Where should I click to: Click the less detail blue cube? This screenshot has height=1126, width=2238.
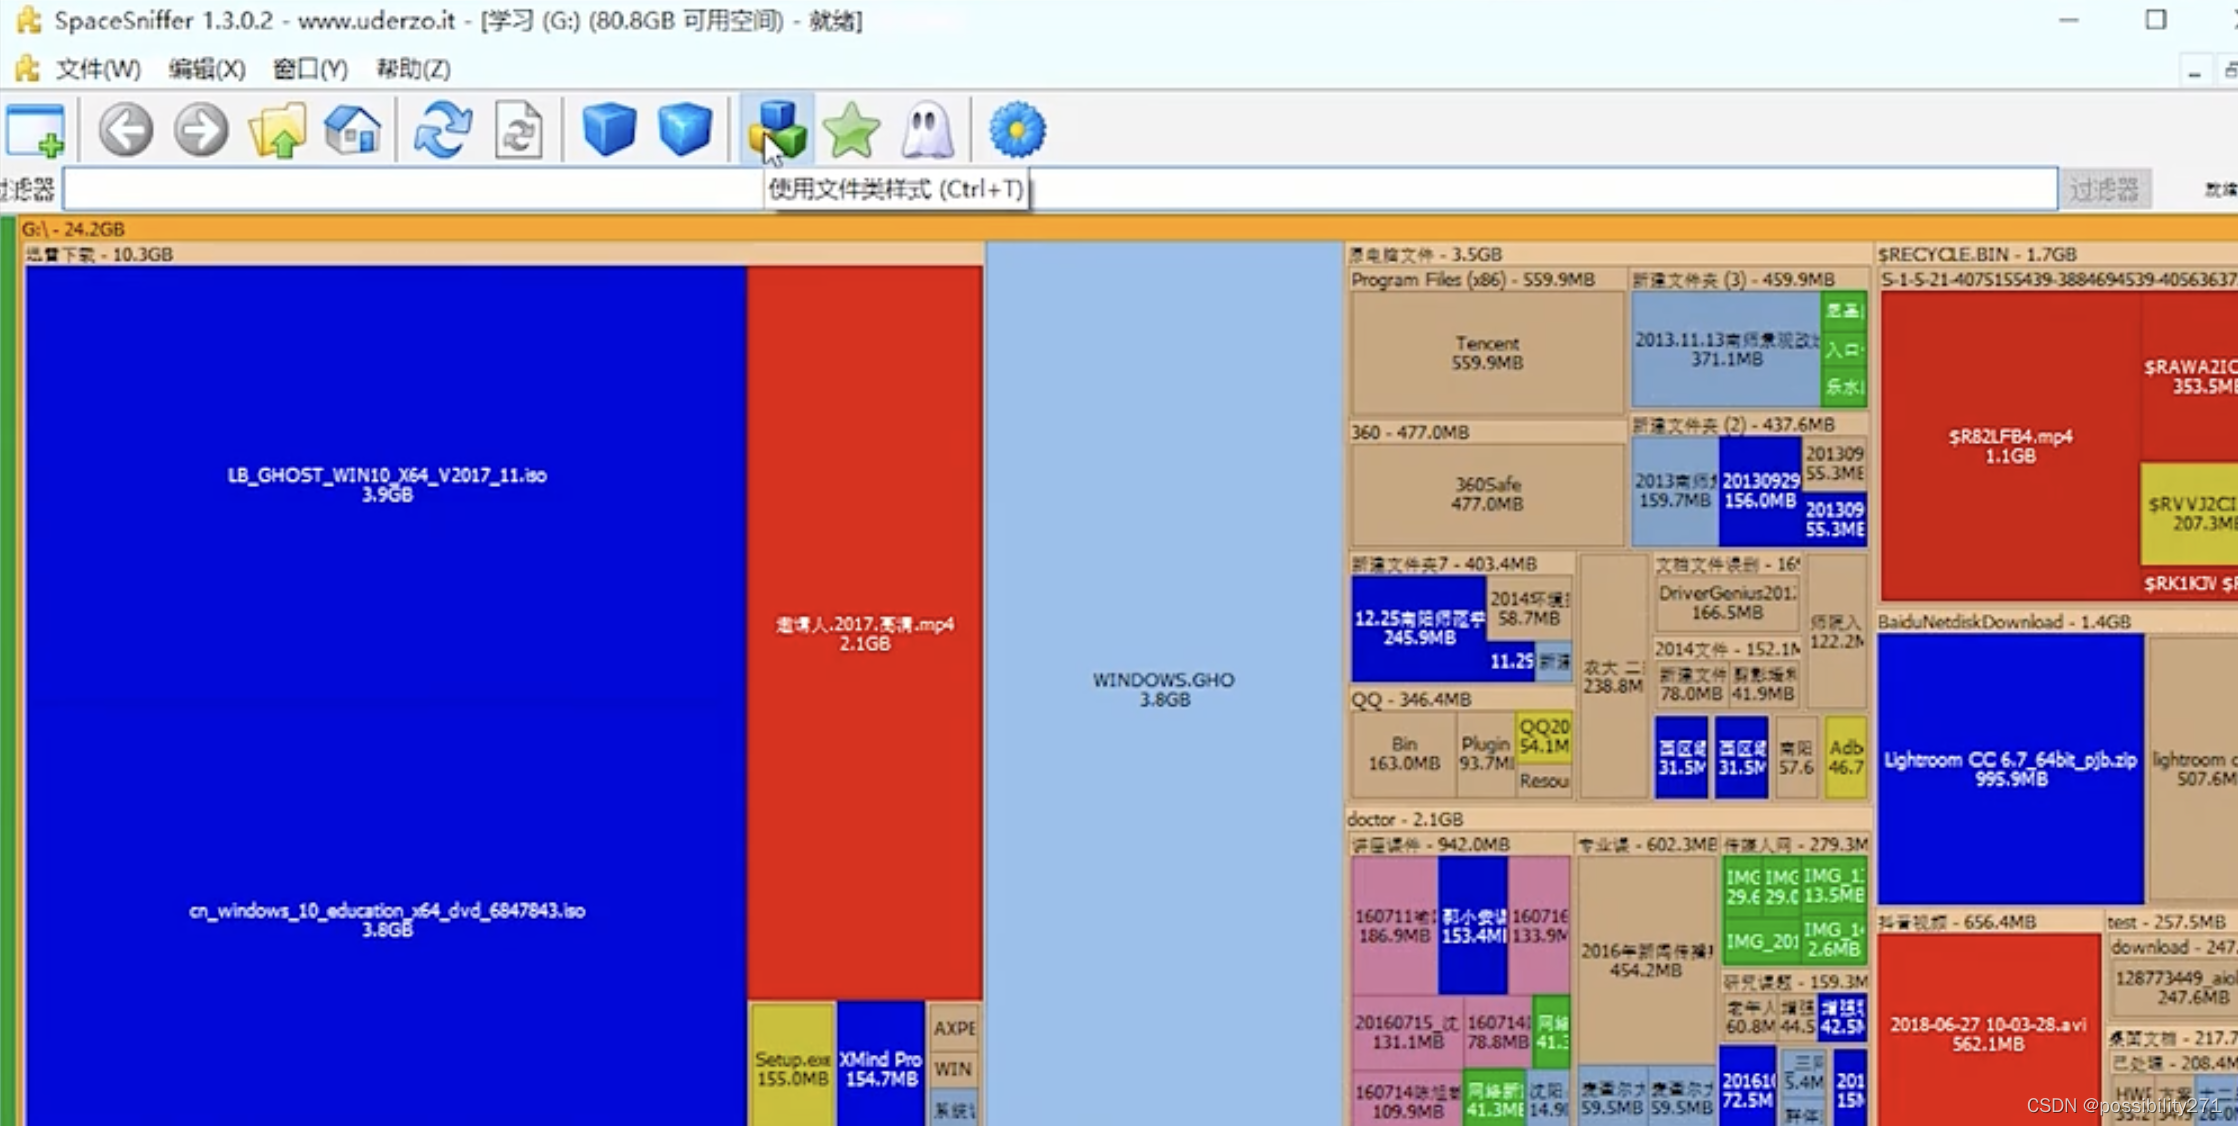(x=609, y=131)
